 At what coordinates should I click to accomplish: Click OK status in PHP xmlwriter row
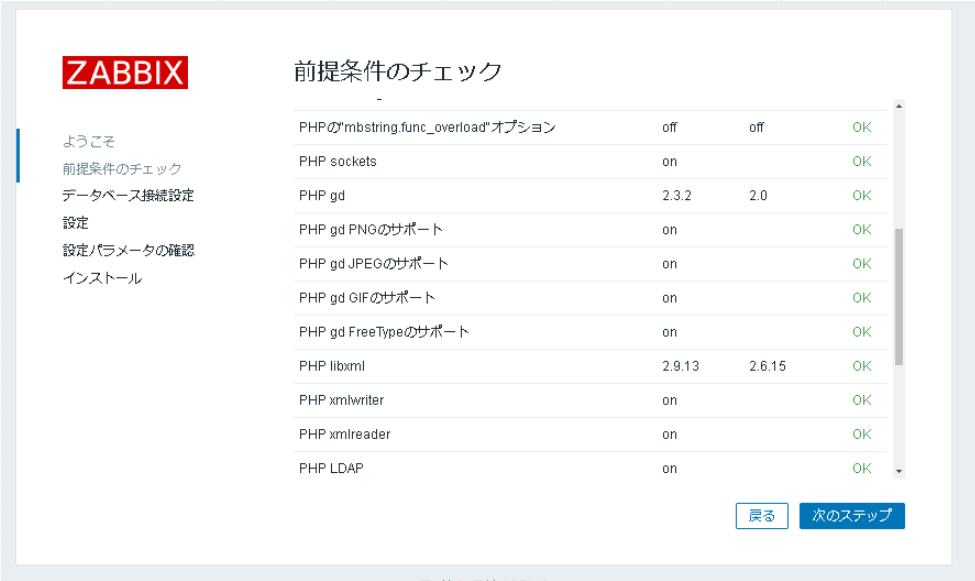pyautogui.click(x=862, y=401)
